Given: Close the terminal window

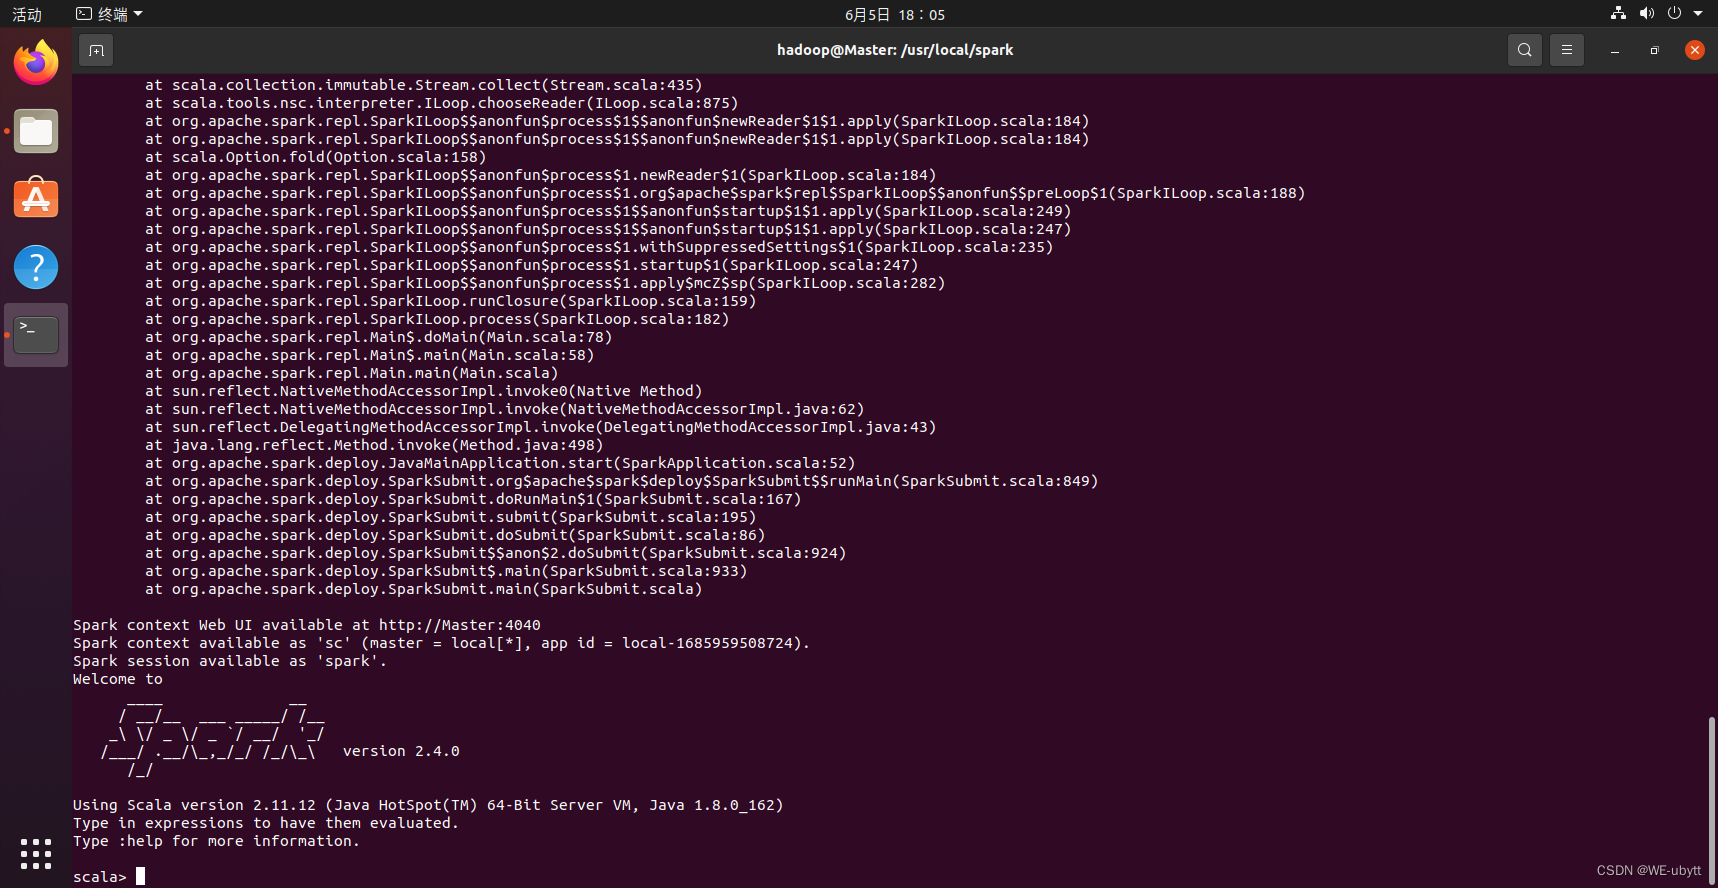Looking at the screenshot, I should (1695, 50).
